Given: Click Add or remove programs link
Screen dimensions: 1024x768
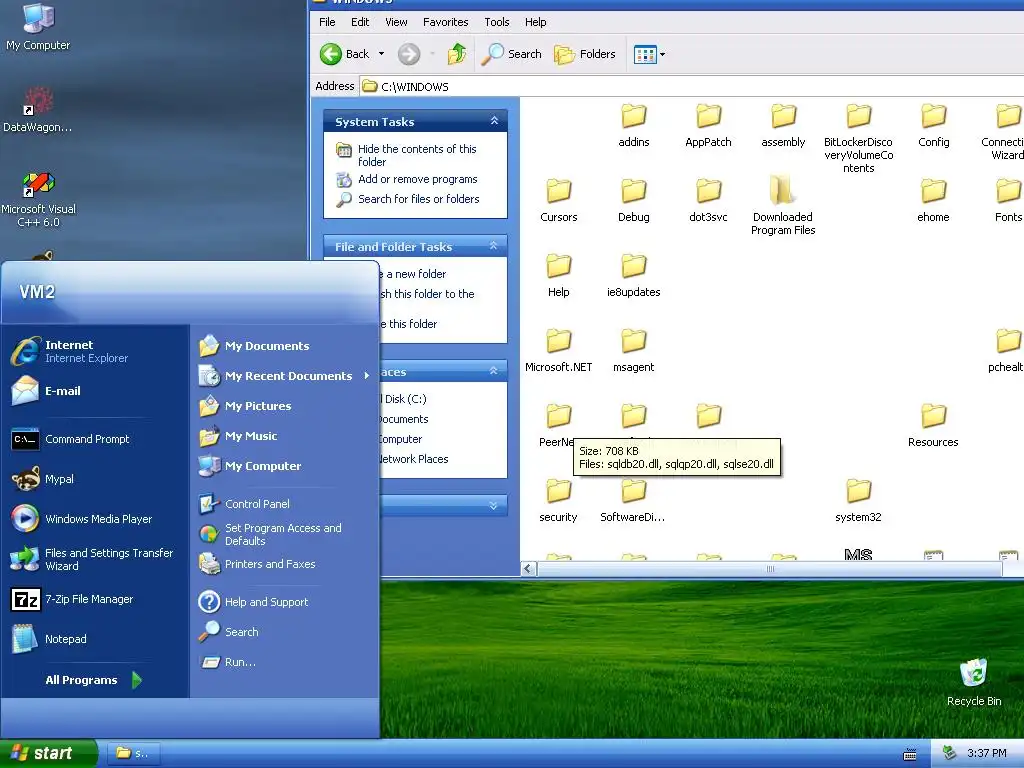Looking at the screenshot, I should click(417, 179).
